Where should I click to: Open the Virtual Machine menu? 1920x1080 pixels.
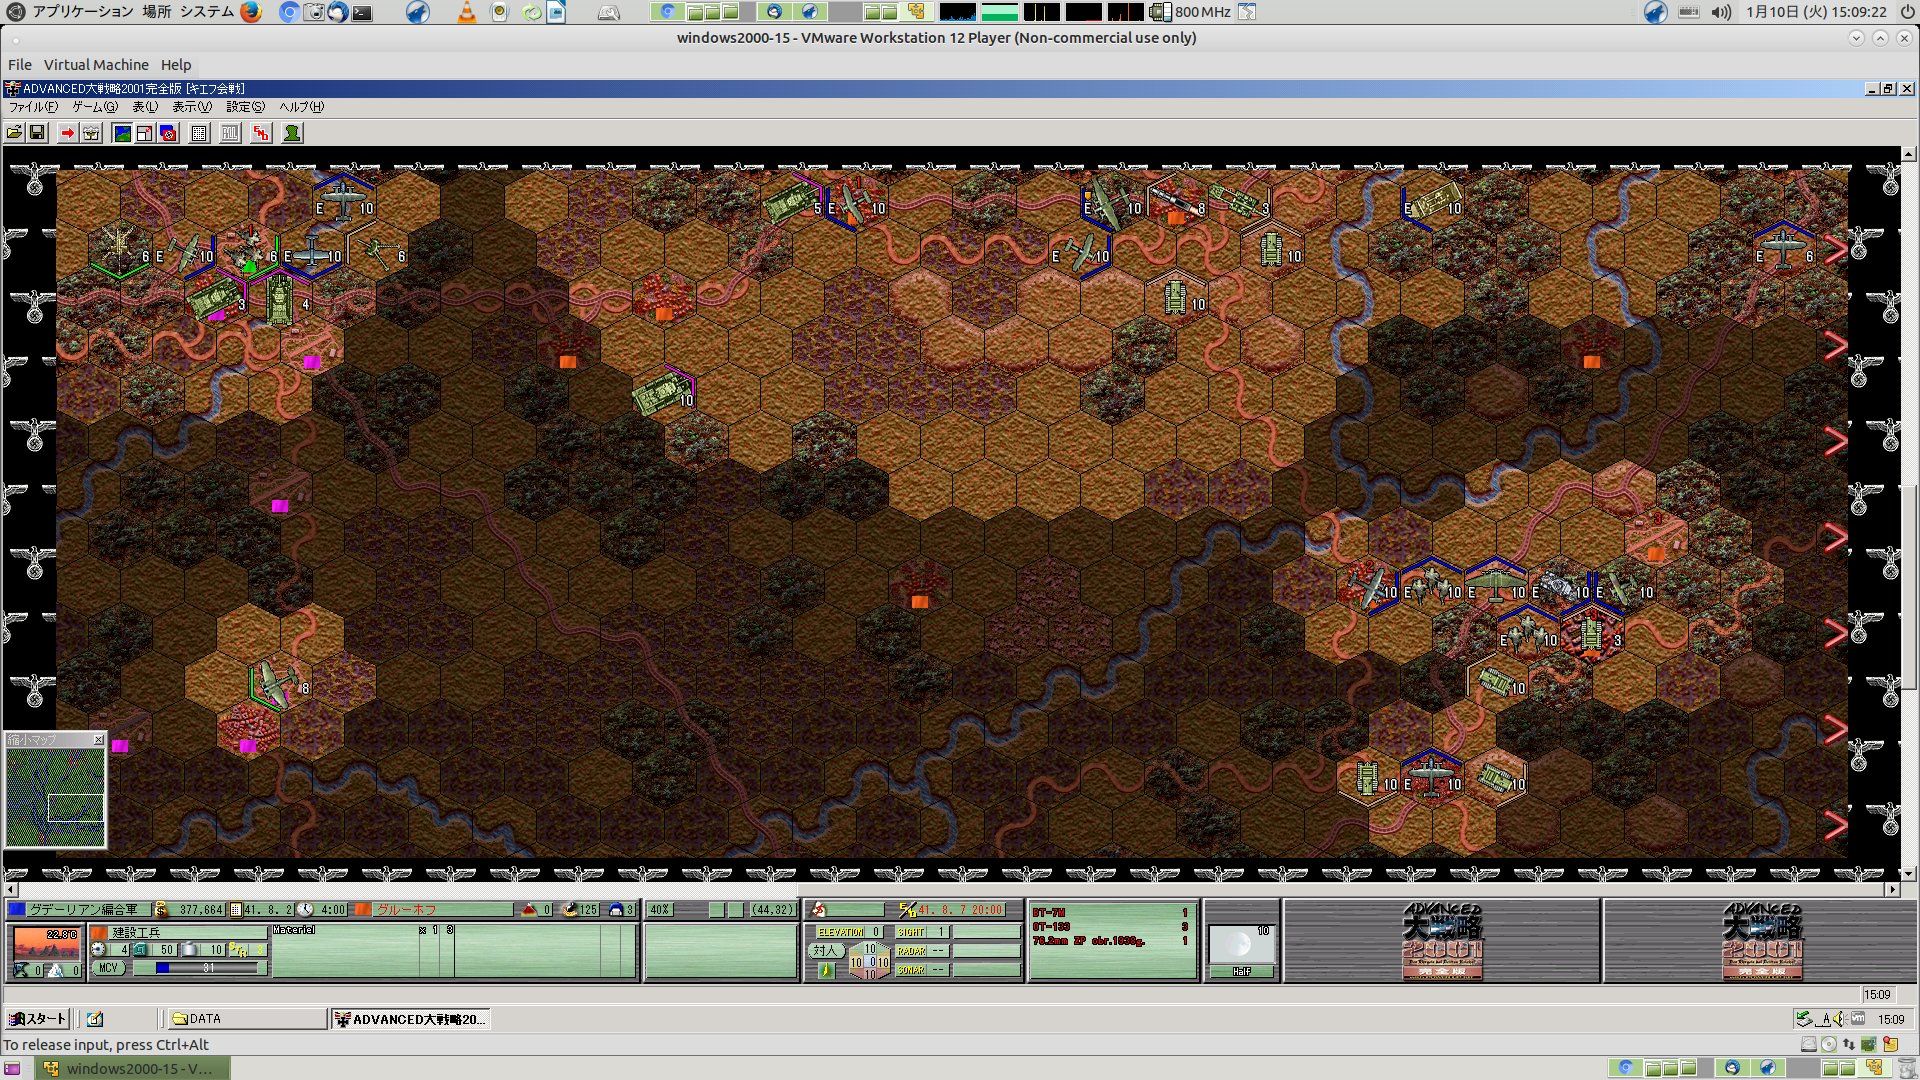[x=96, y=65]
